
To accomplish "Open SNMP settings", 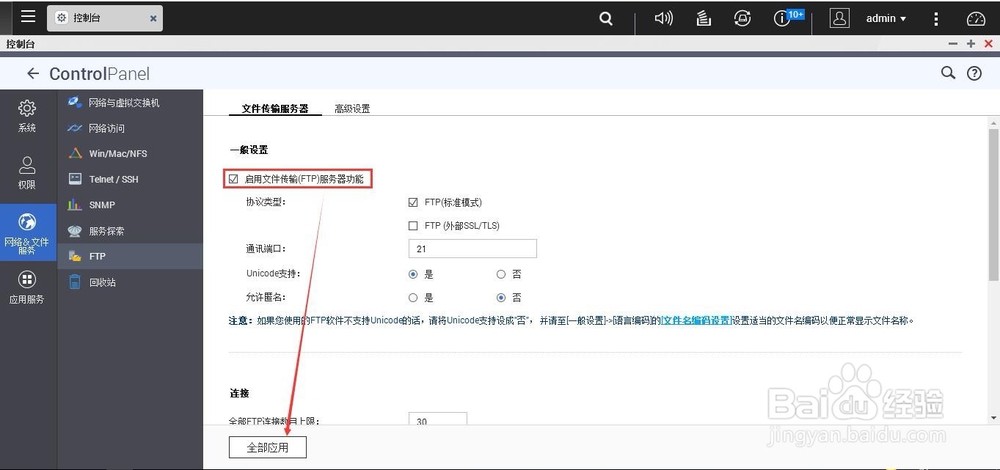I will click(x=130, y=205).
